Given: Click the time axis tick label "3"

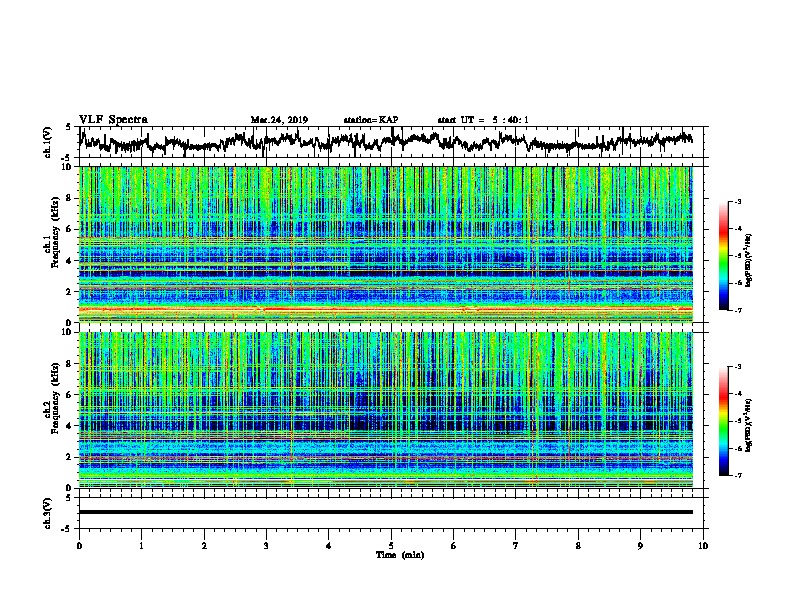Looking at the screenshot, I should coord(266,545).
